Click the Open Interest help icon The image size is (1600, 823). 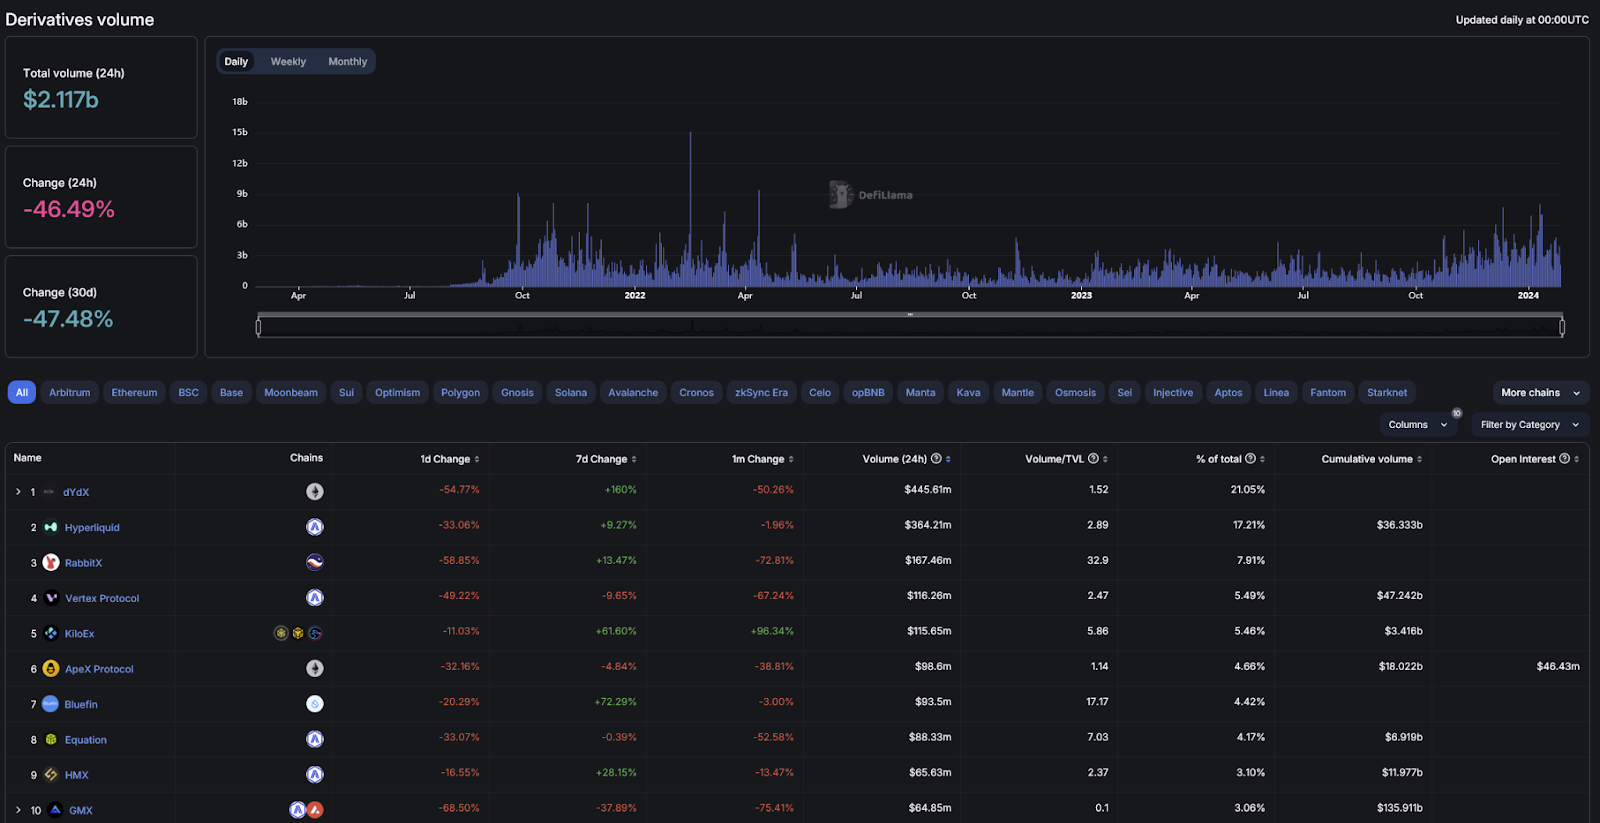click(1564, 459)
